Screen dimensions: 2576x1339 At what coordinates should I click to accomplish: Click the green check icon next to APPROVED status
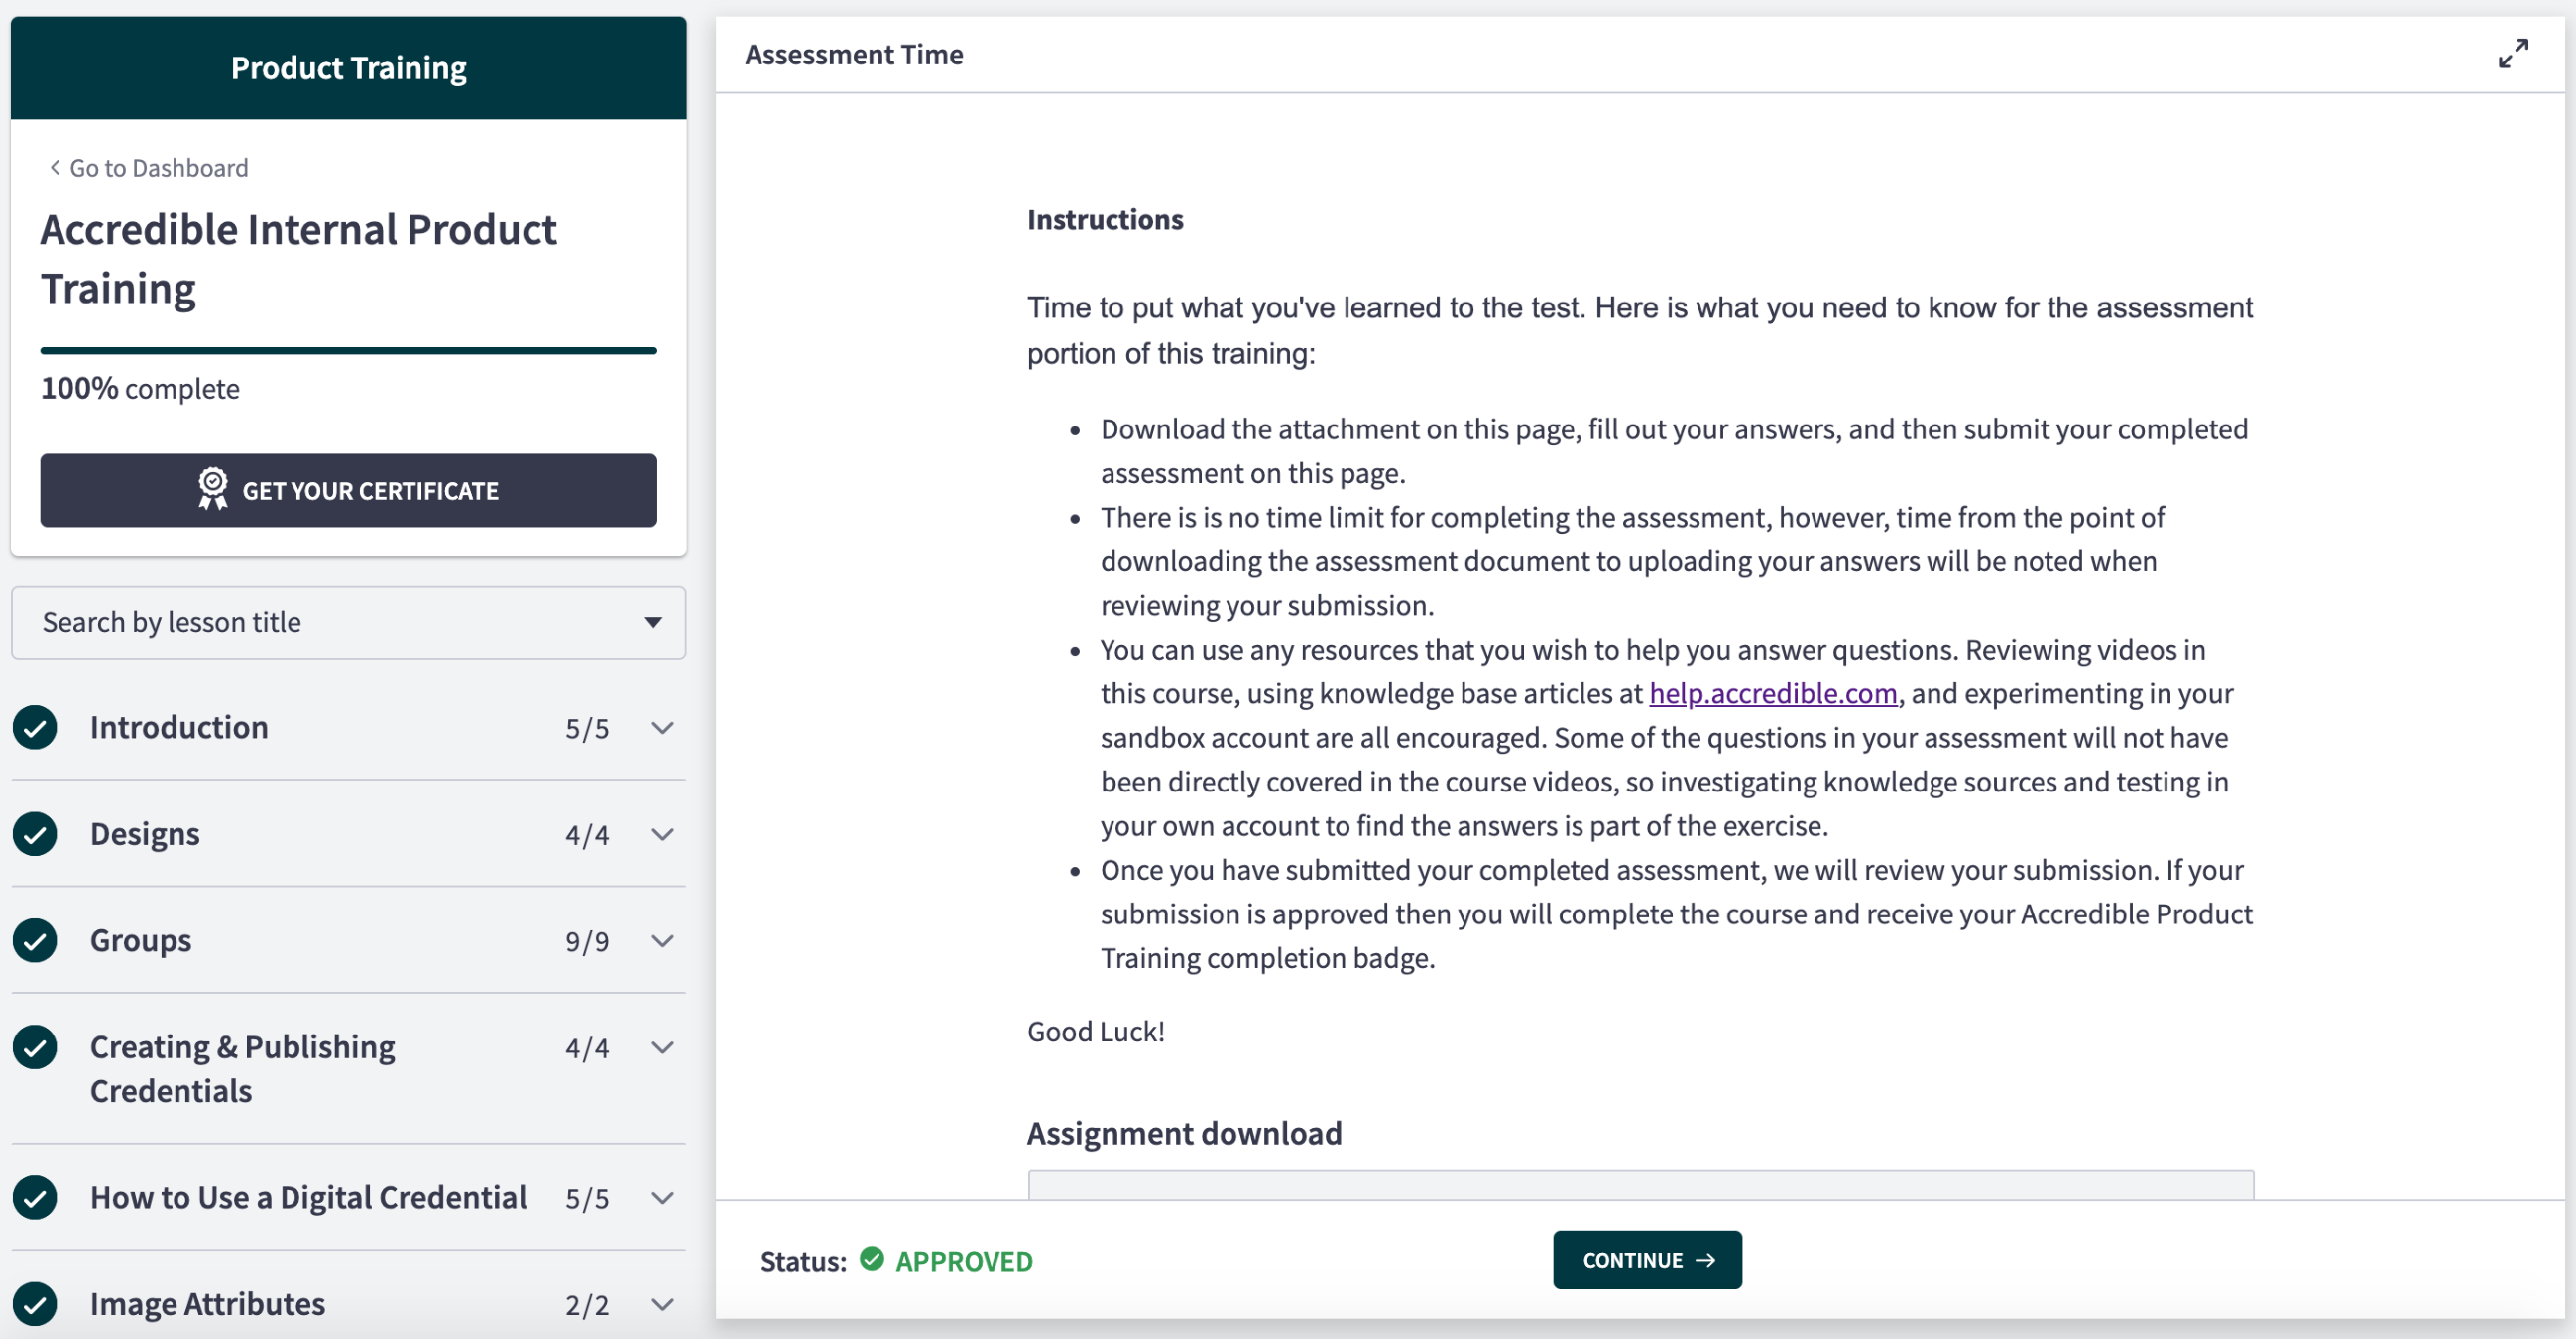(871, 1260)
